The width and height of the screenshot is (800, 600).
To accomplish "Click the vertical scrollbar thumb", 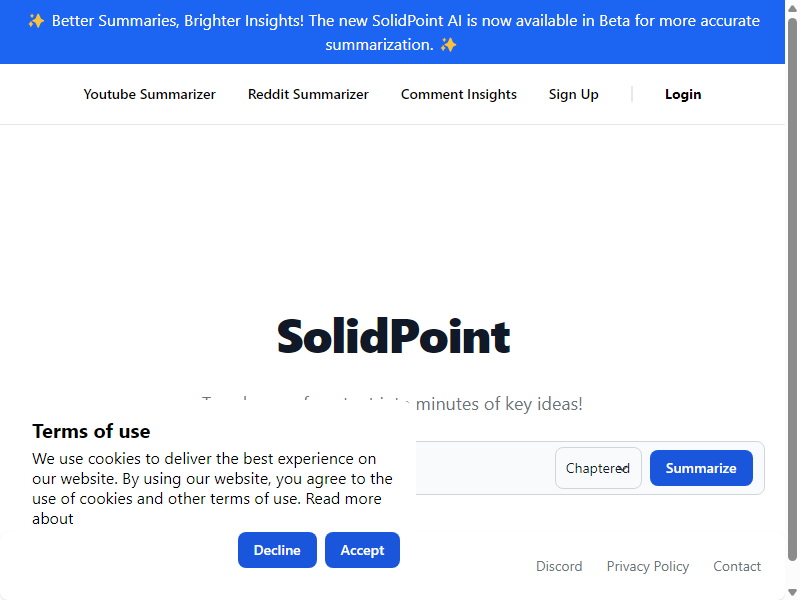I will click(792, 289).
